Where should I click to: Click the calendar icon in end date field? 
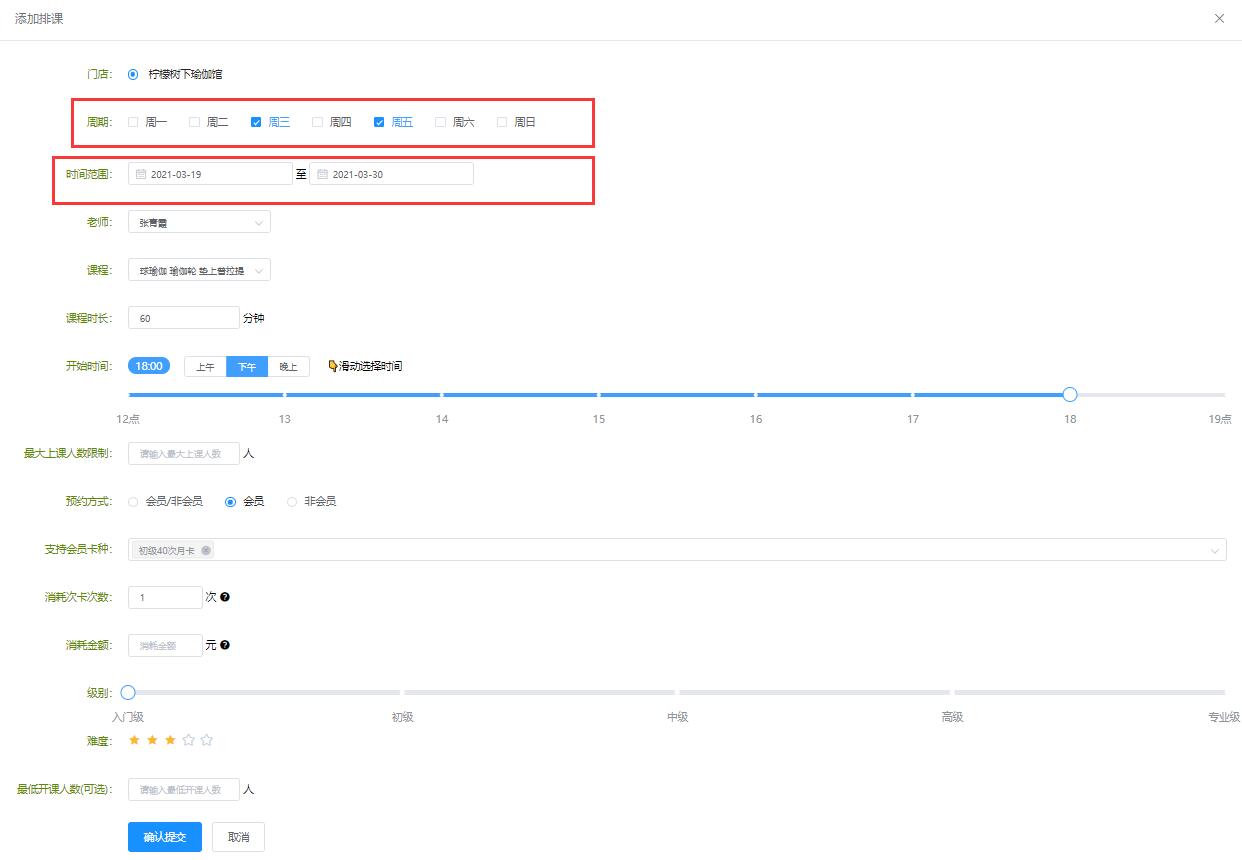pyautogui.click(x=322, y=174)
